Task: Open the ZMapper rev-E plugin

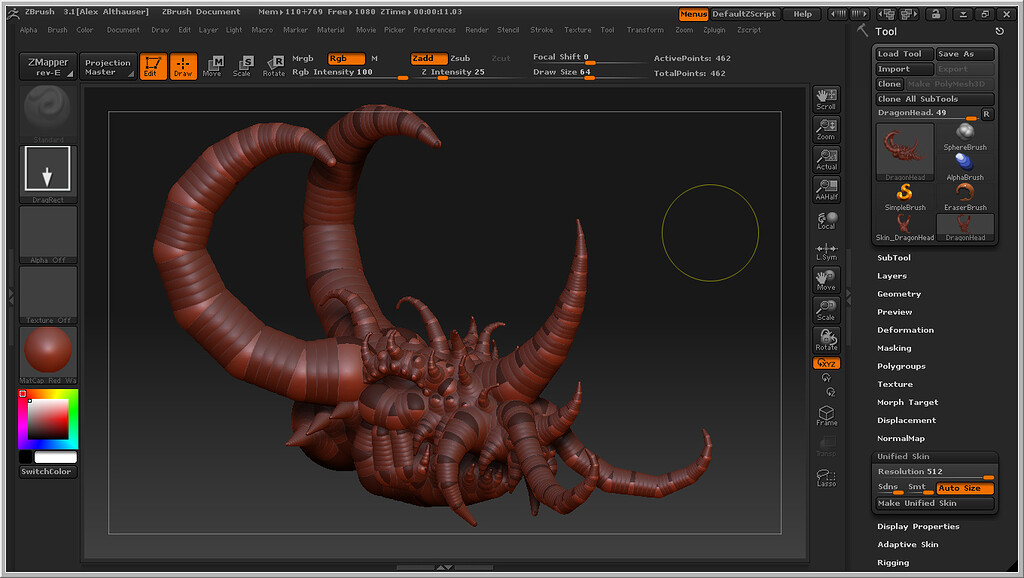Action: (47, 65)
